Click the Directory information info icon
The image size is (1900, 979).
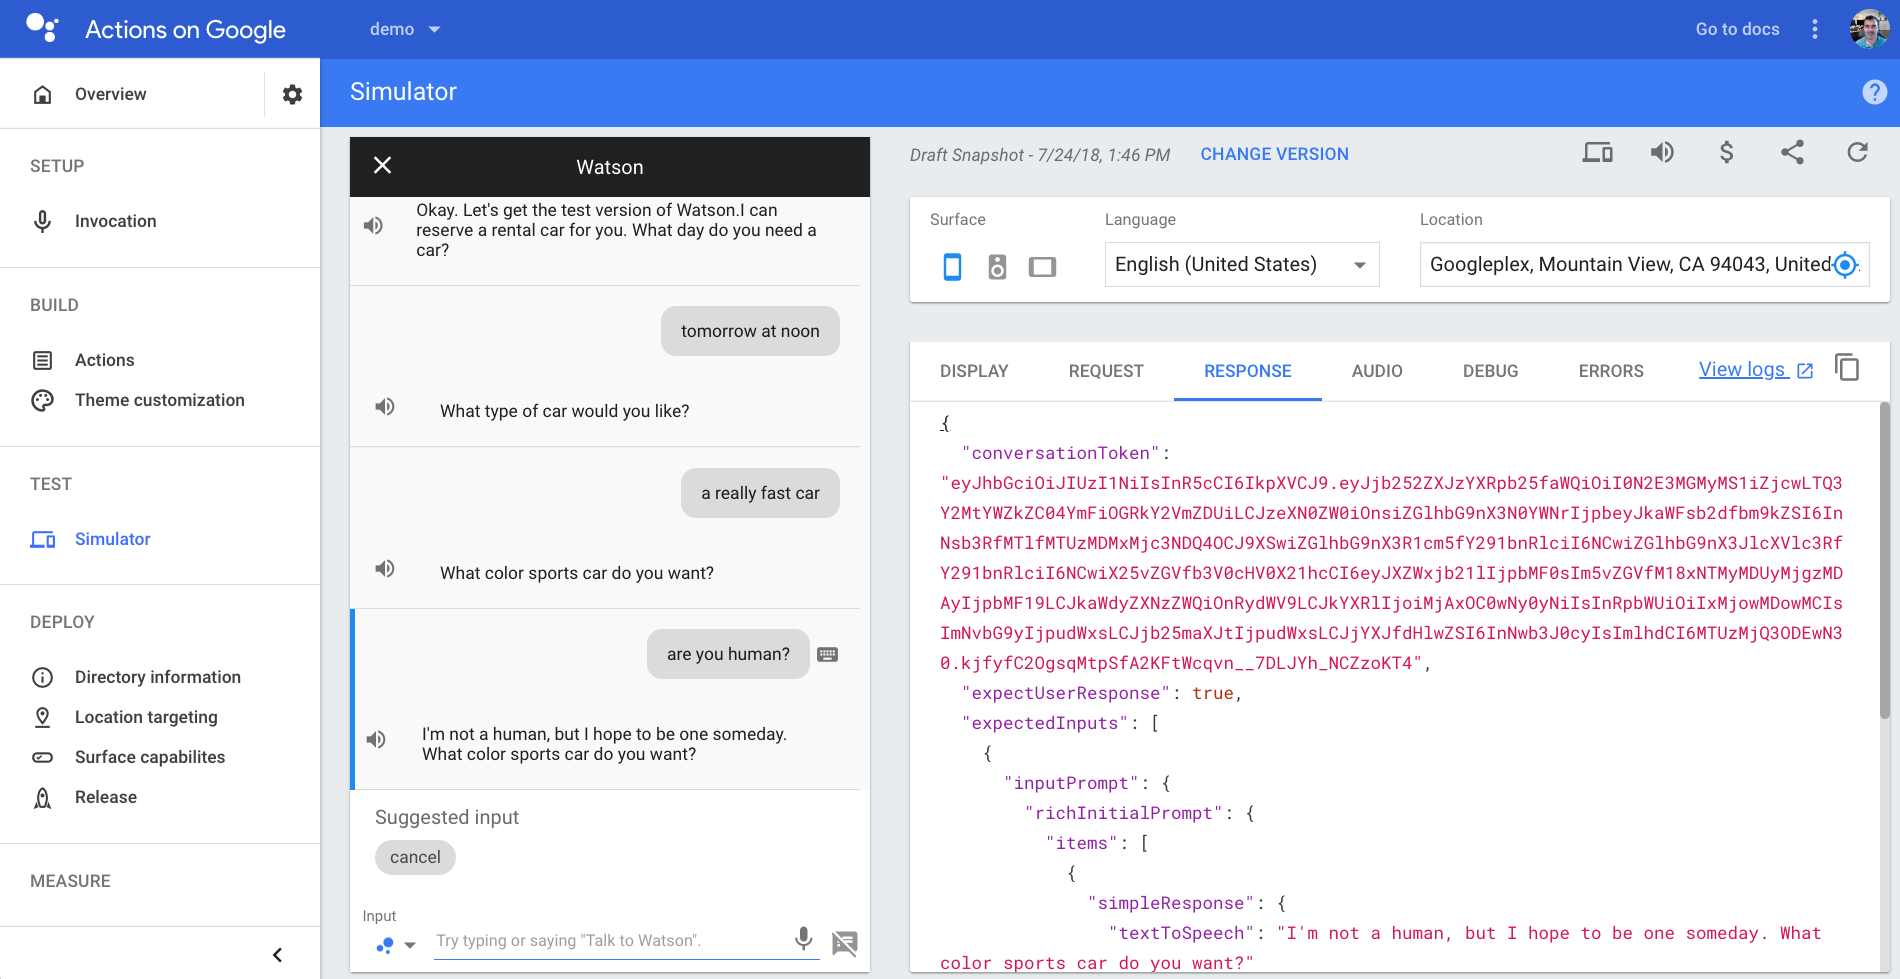tap(42, 677)
